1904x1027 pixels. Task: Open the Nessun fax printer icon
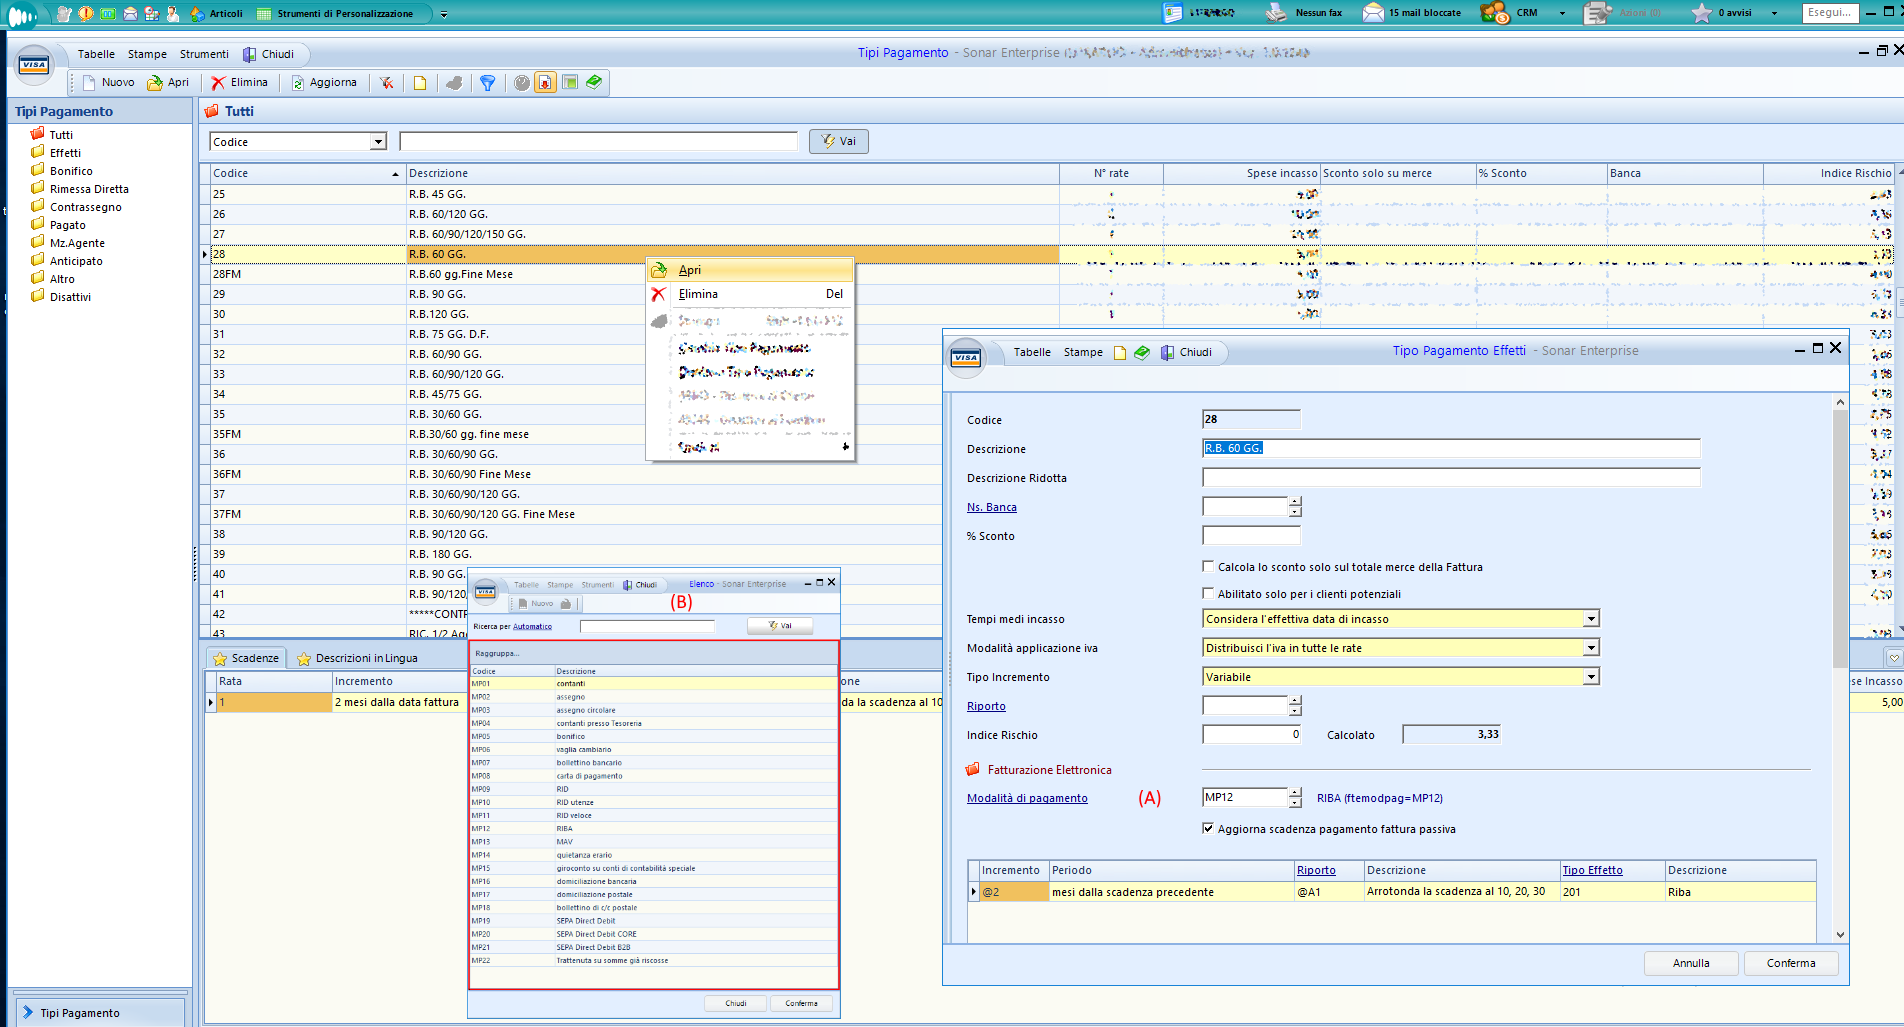point(1276,13)
